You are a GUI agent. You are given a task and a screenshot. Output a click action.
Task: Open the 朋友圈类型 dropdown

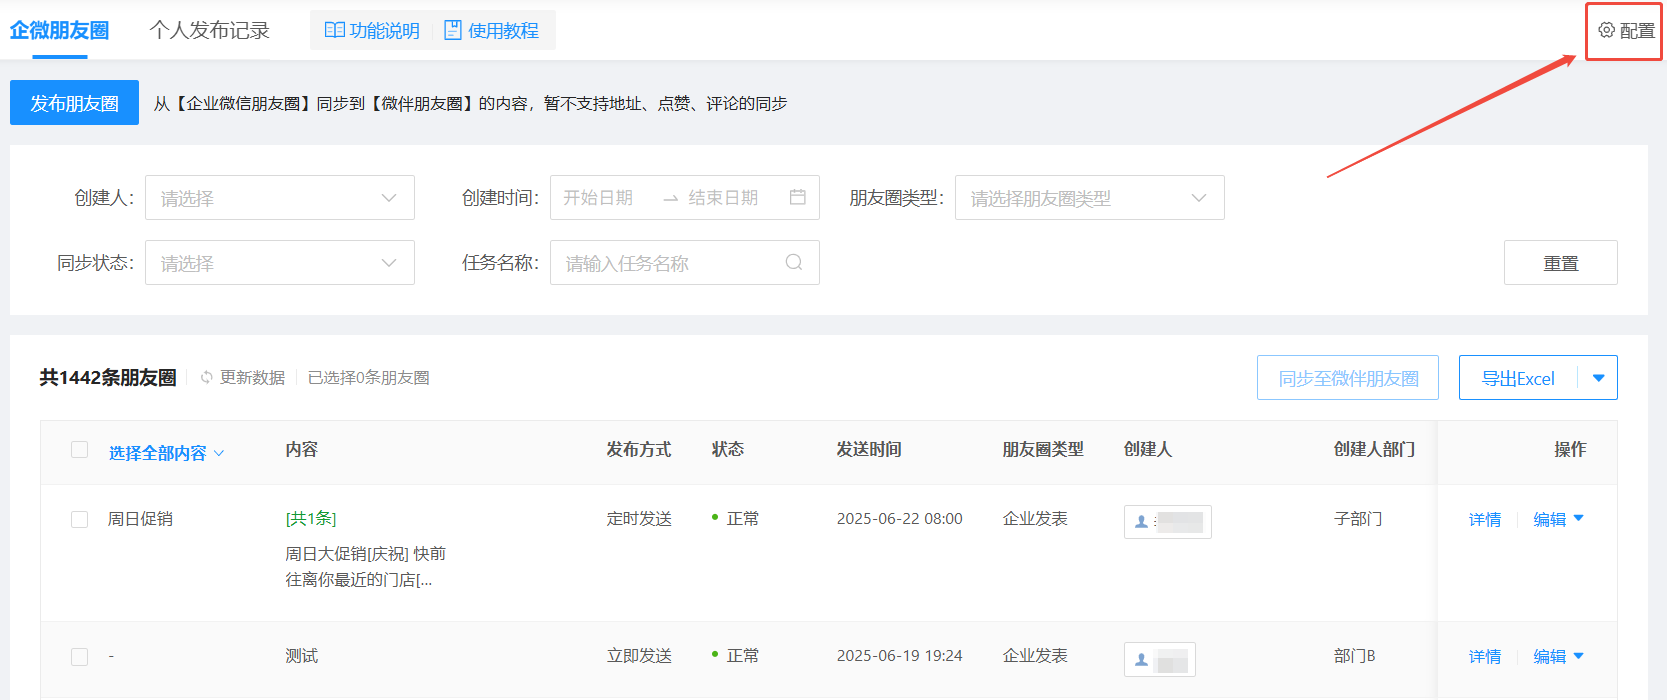[1090, 197]
